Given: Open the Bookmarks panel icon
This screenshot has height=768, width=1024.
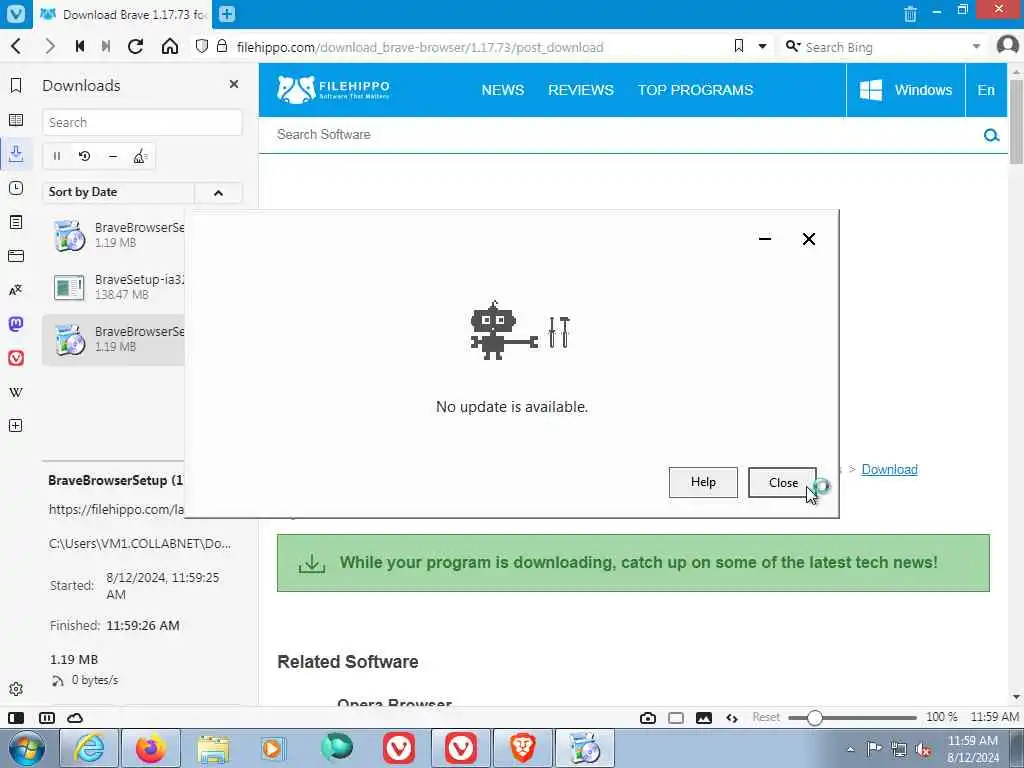Looking at the screenshot, I should (x=16, y=86).
